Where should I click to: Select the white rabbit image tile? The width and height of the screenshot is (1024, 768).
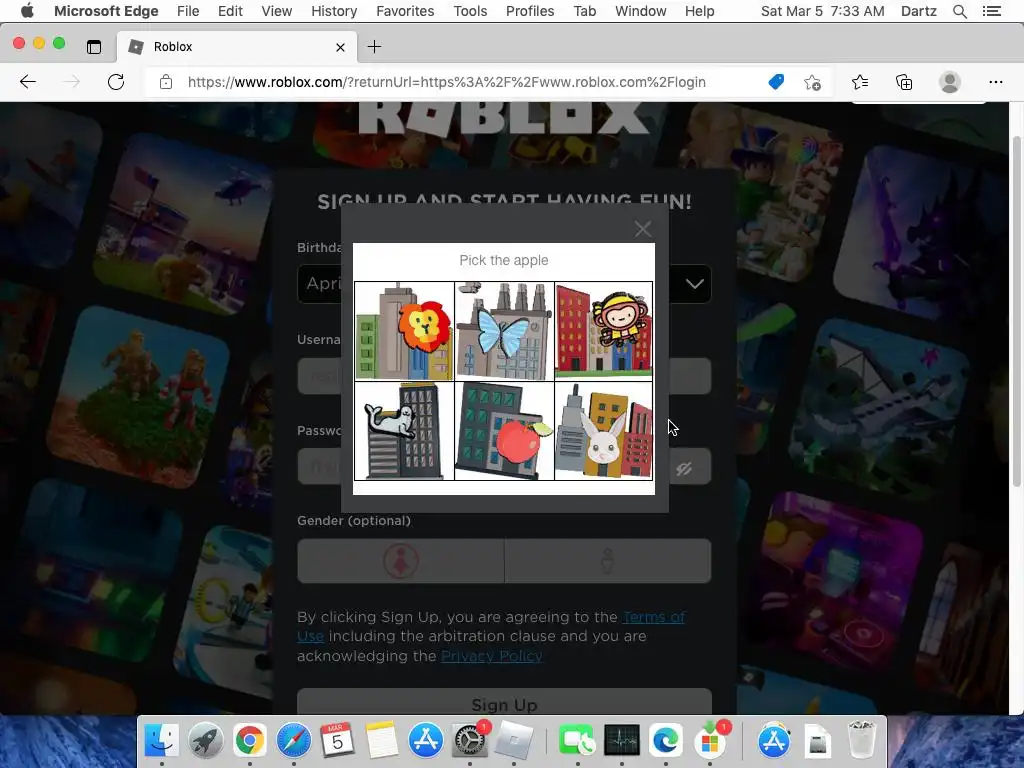(x=603, y=431)
